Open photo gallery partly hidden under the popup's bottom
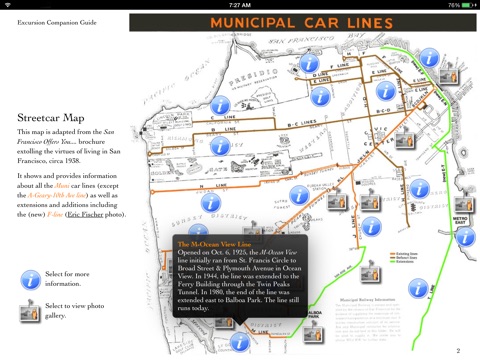The image size is (480, 360). pyautogui.click(x=224, y=322)
